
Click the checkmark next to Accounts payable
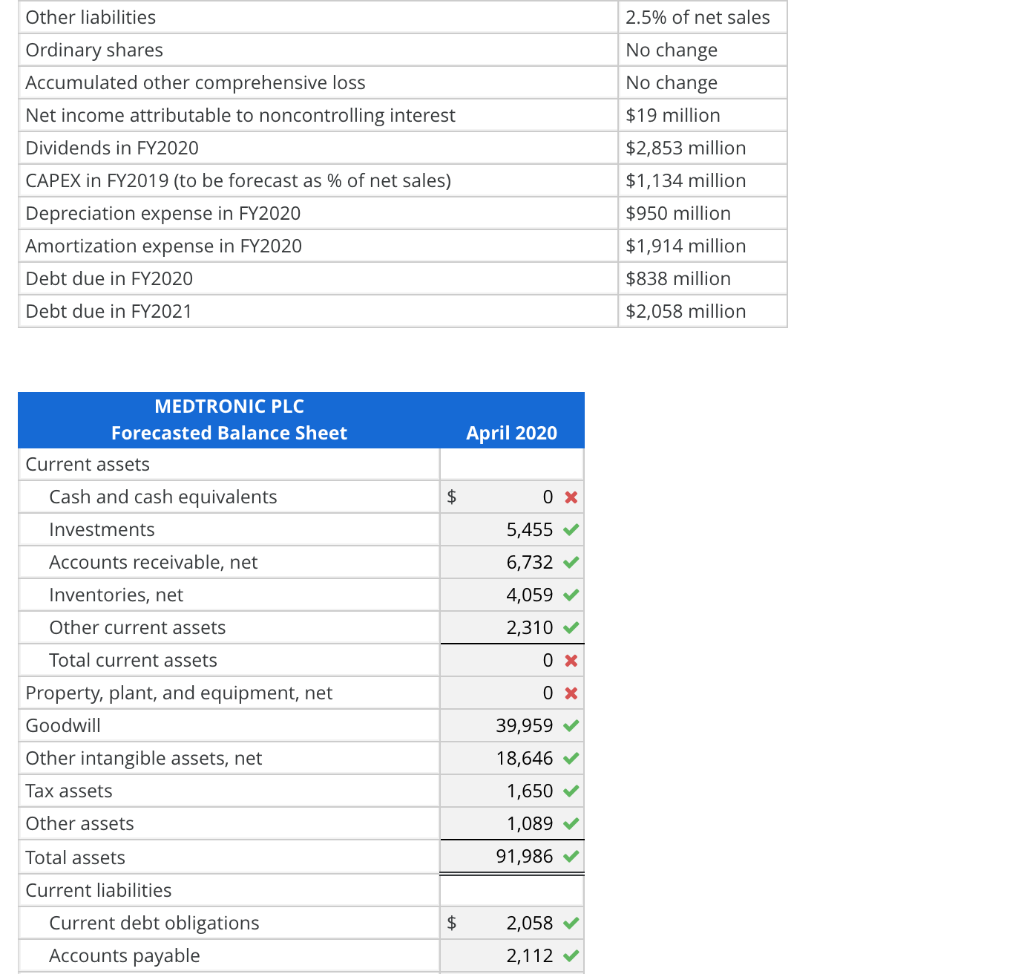(x=571, y=955)
